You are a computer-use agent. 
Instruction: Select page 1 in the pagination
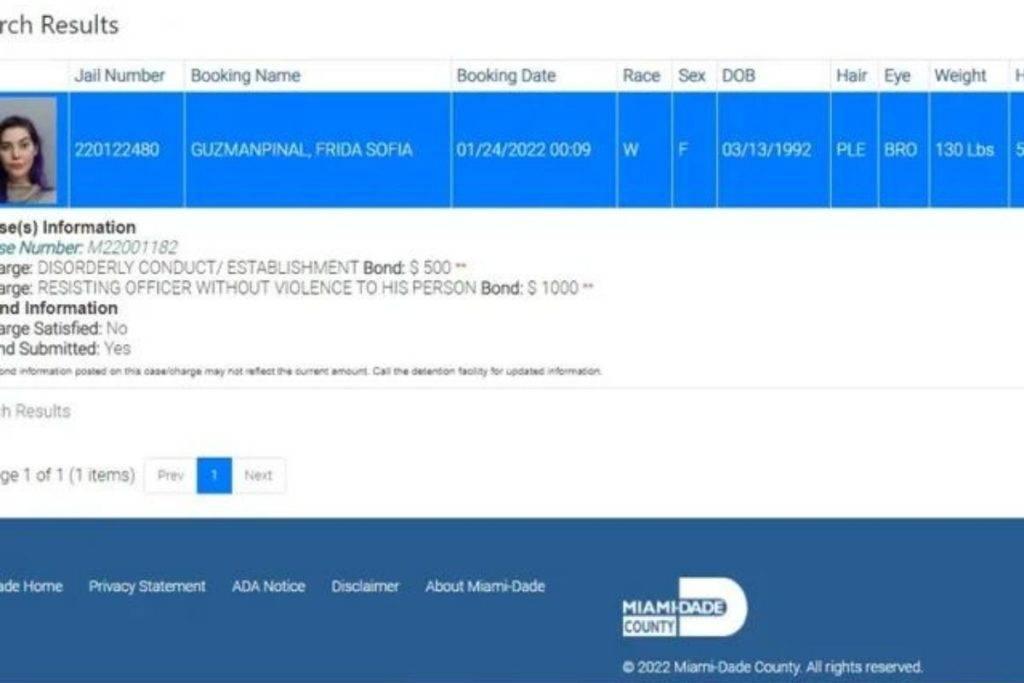click(214, 475)
